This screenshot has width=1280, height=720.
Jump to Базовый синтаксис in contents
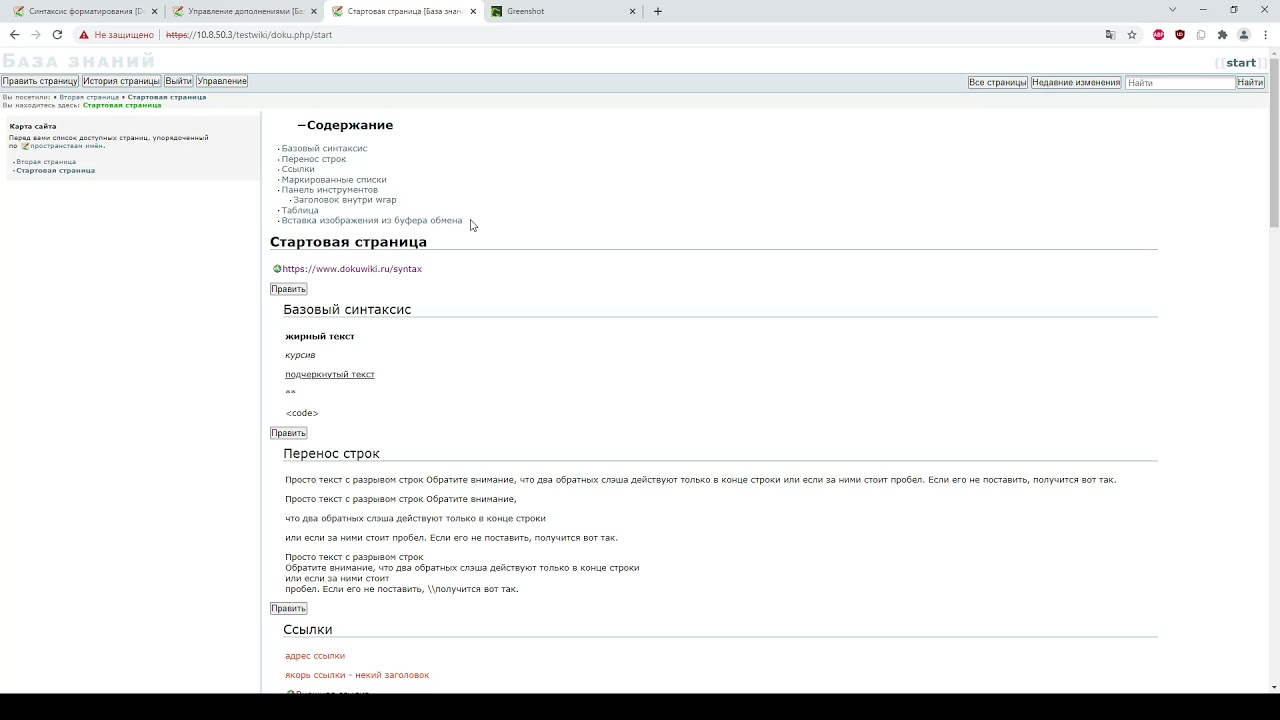pos(324,148)
